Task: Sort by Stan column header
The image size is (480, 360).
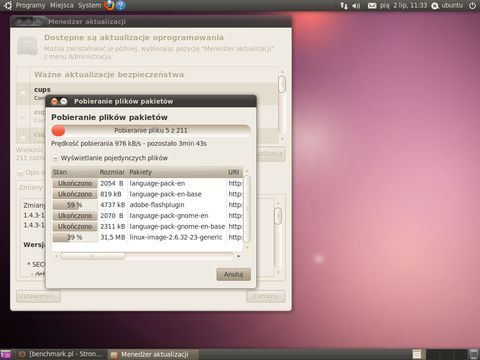Action: click(x=75, y=172)
